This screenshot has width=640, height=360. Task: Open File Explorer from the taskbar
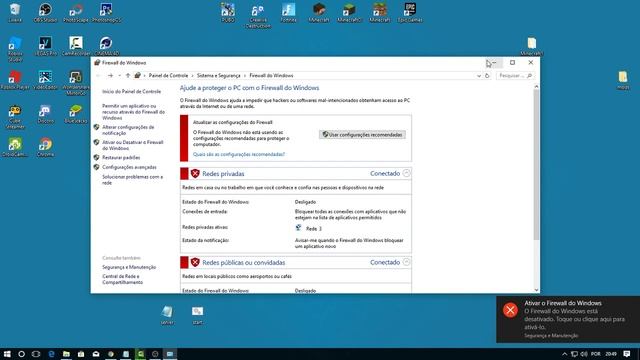[x=66, y=354]
